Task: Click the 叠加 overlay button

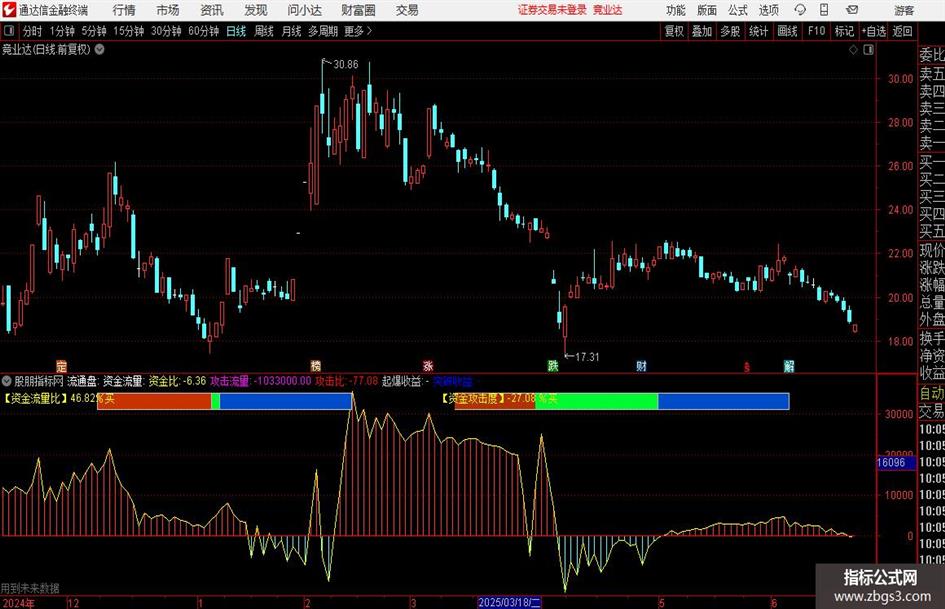Action: [x=702, y=31]
